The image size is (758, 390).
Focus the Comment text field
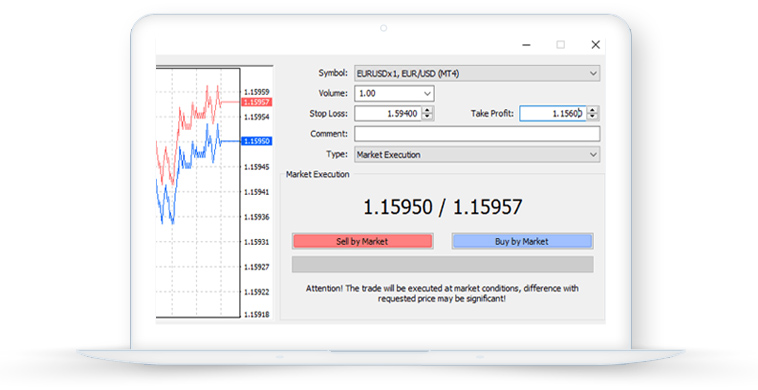pyautogui.click(x=477, y=134)
